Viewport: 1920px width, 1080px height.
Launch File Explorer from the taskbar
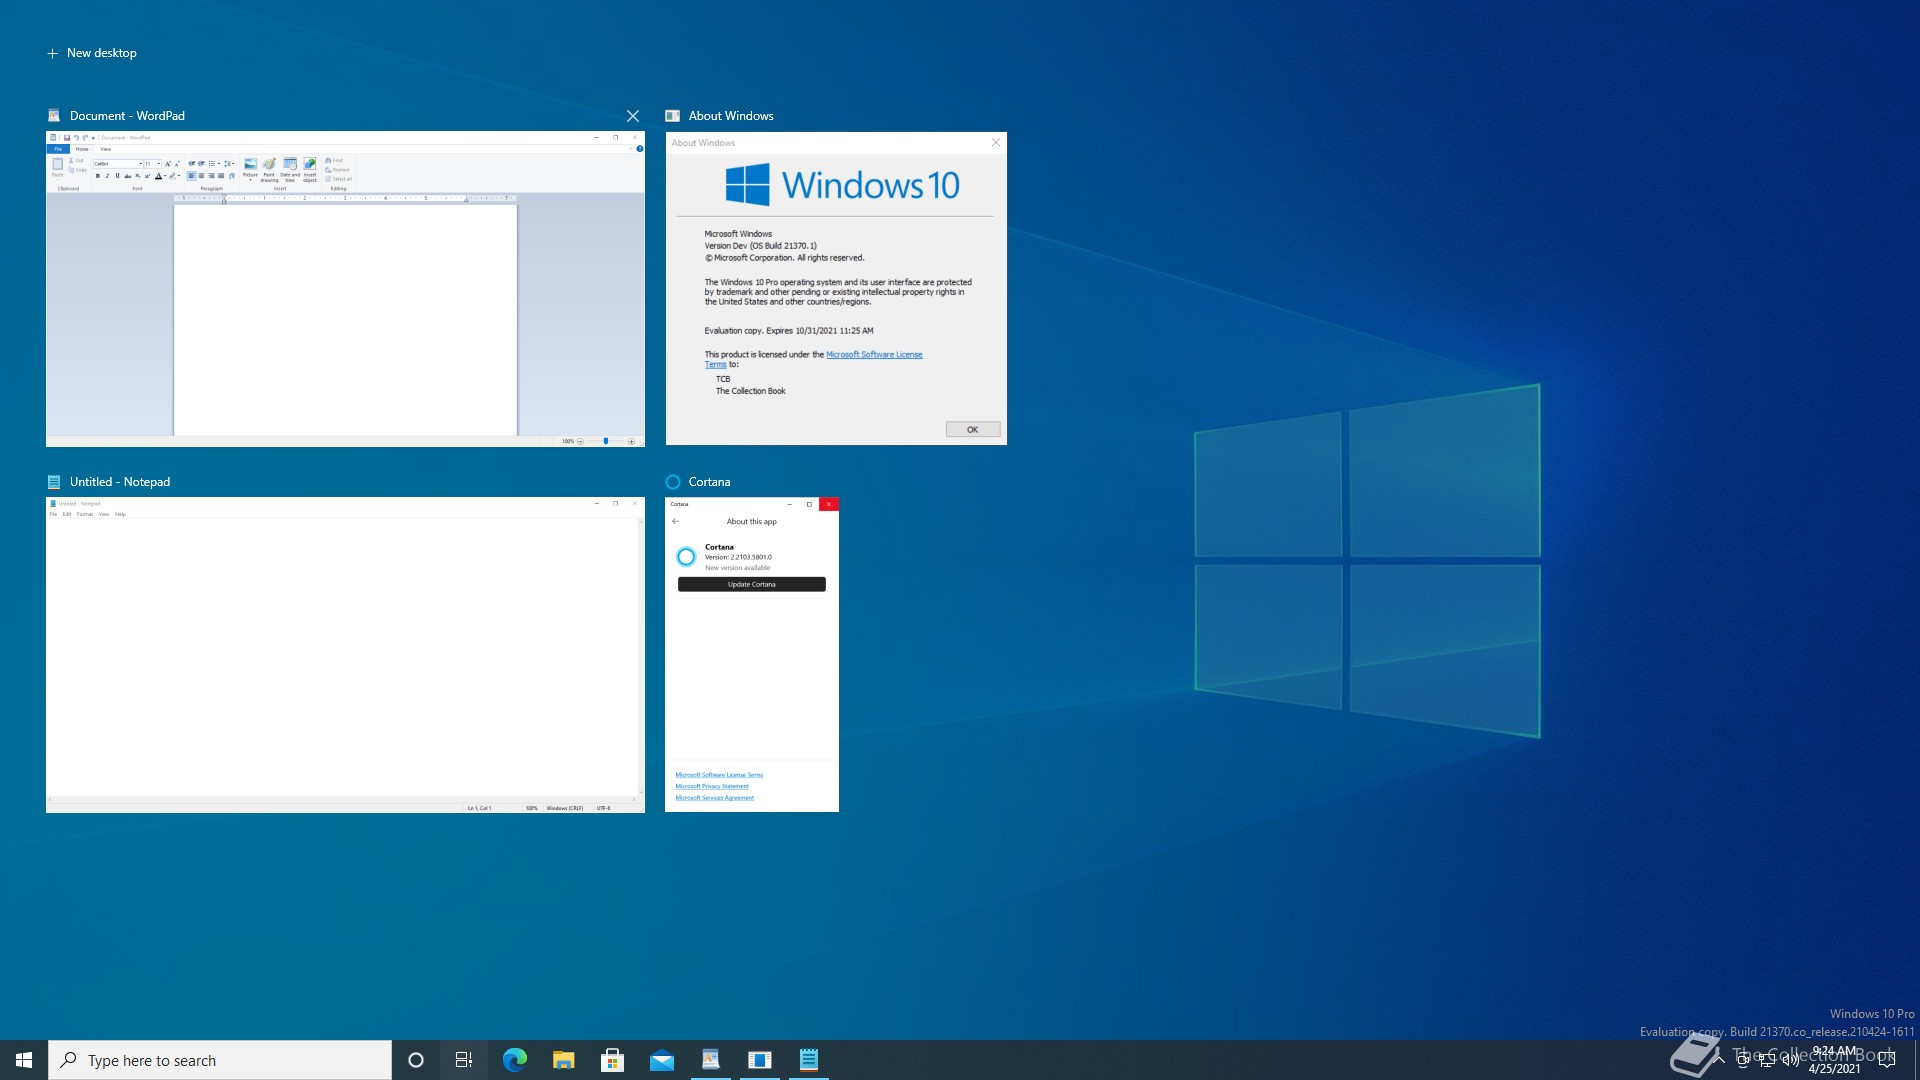point(563,1060)
